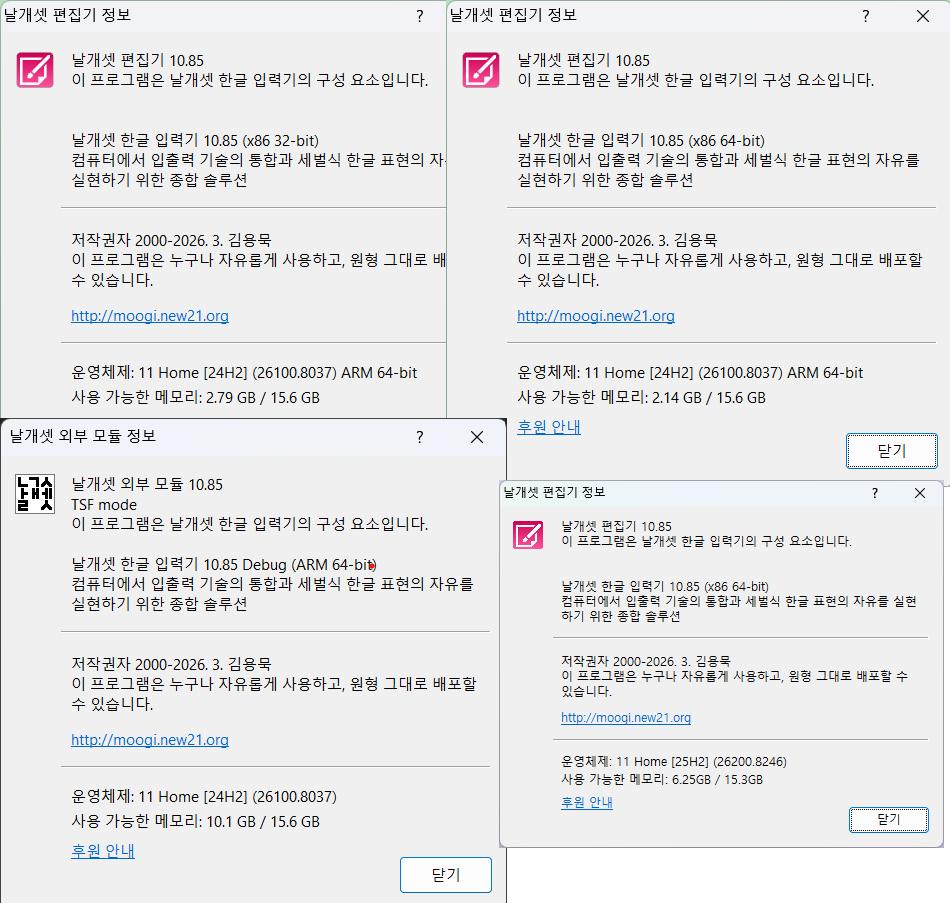Open the ? help button in the 2.14 GB memory window
The height and width of the screenshot is (903, 950).
(x=866, y=16)
